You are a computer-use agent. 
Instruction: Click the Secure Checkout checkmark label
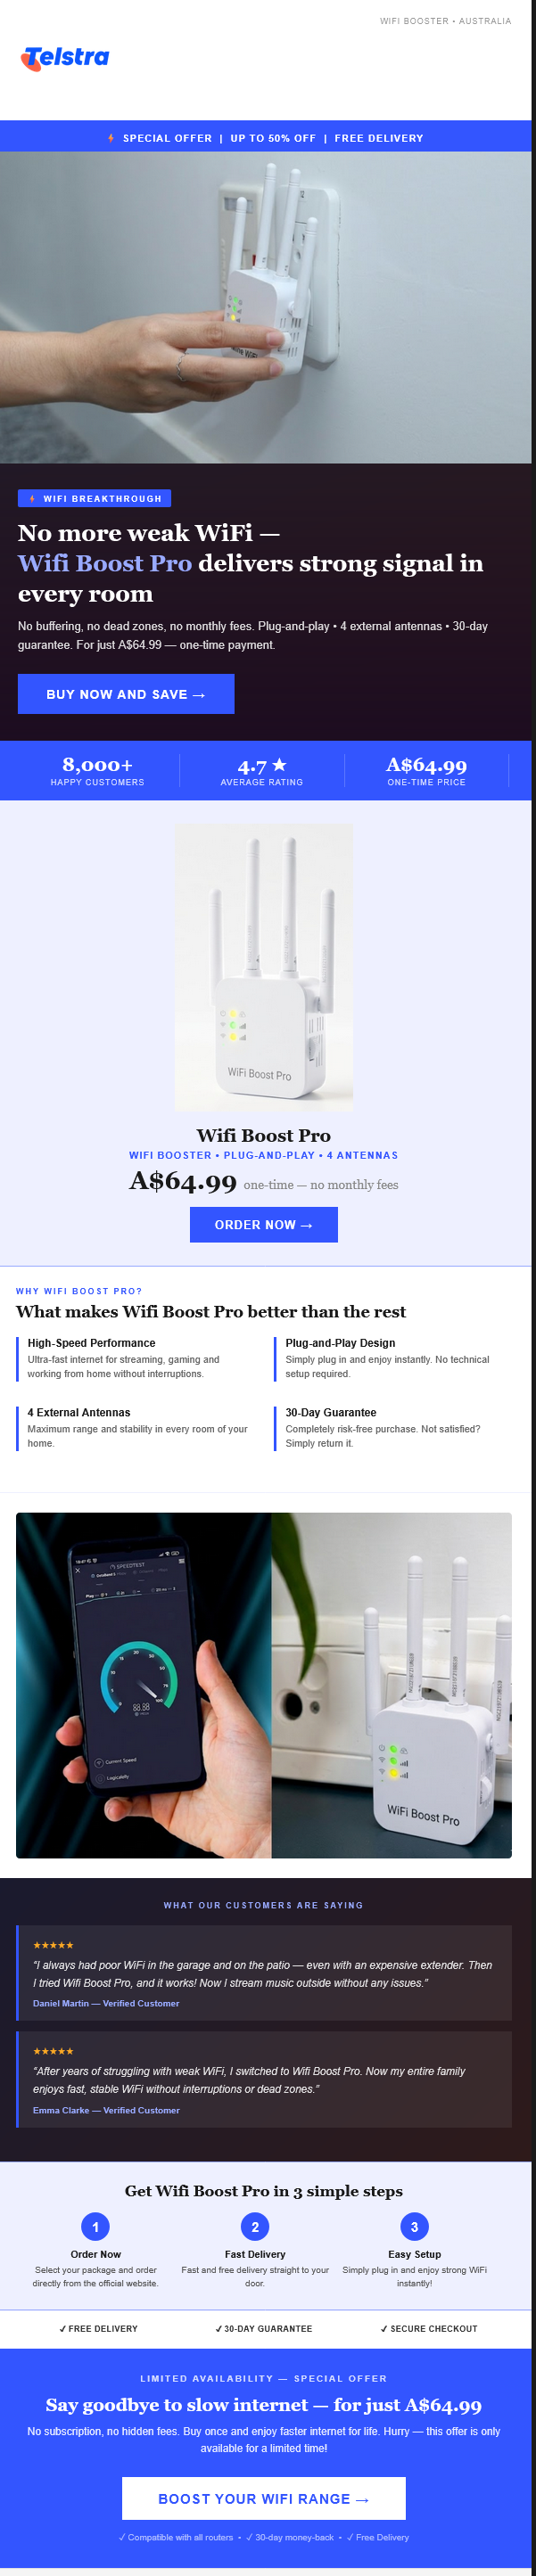click(x=429, y=2328)
